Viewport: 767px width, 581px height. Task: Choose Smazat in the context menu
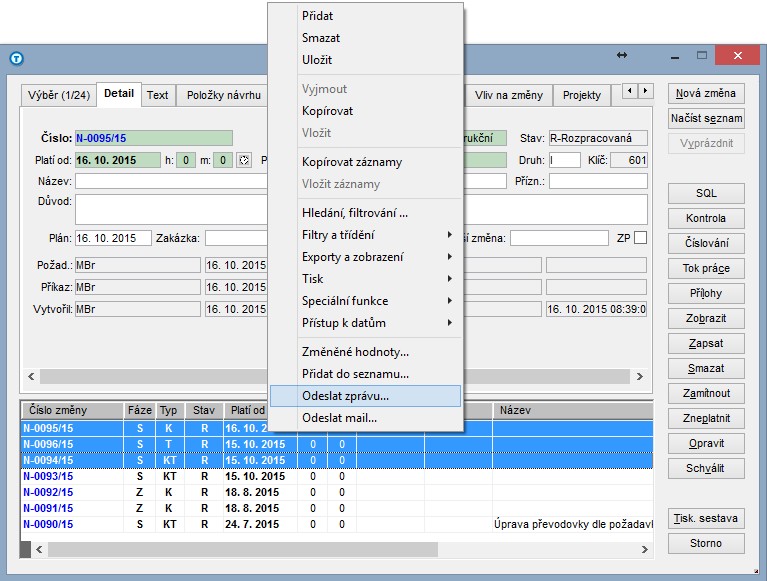(x=365, y=38)
